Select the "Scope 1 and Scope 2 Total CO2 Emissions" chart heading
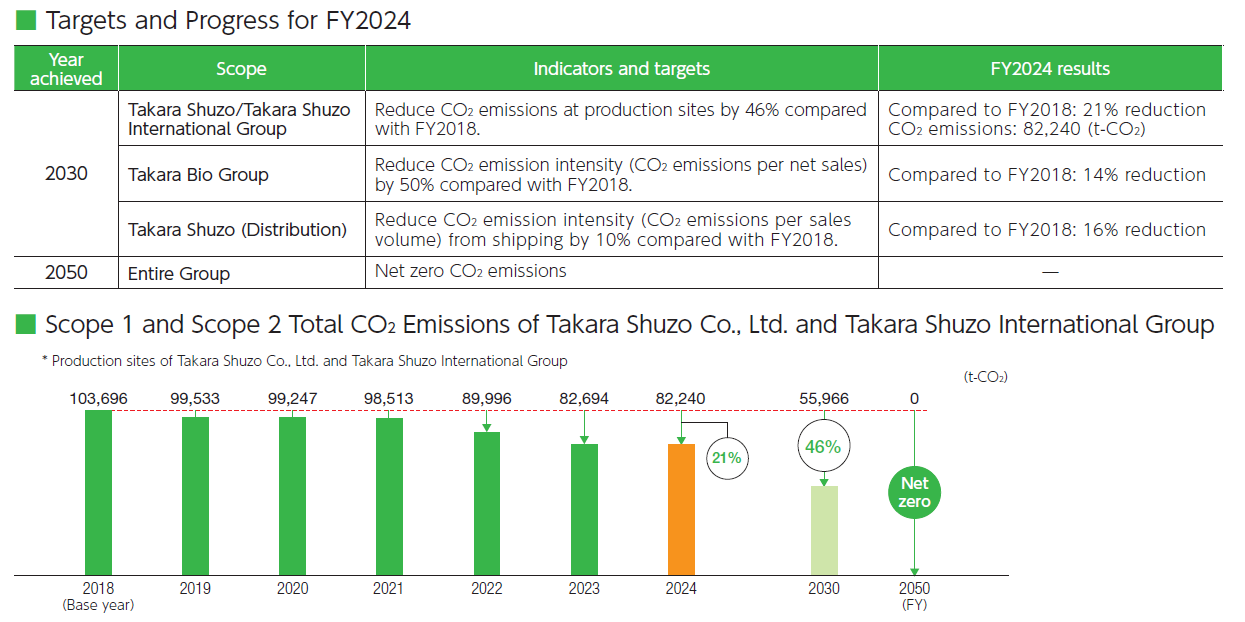Screen dimensions: 1245x622 tap(630, 324)
